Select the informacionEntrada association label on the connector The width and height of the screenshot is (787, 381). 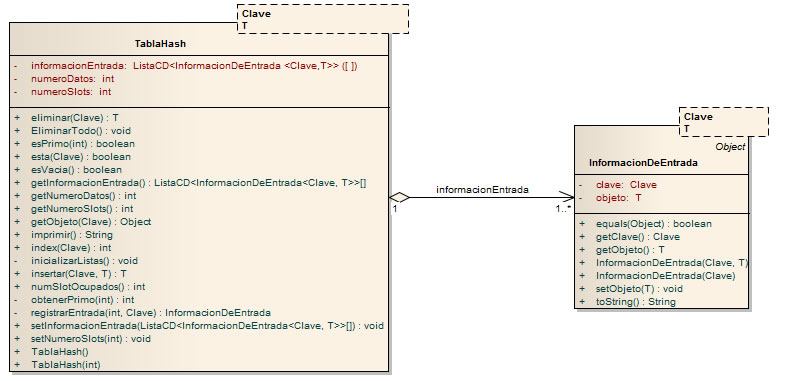[482, 190]
